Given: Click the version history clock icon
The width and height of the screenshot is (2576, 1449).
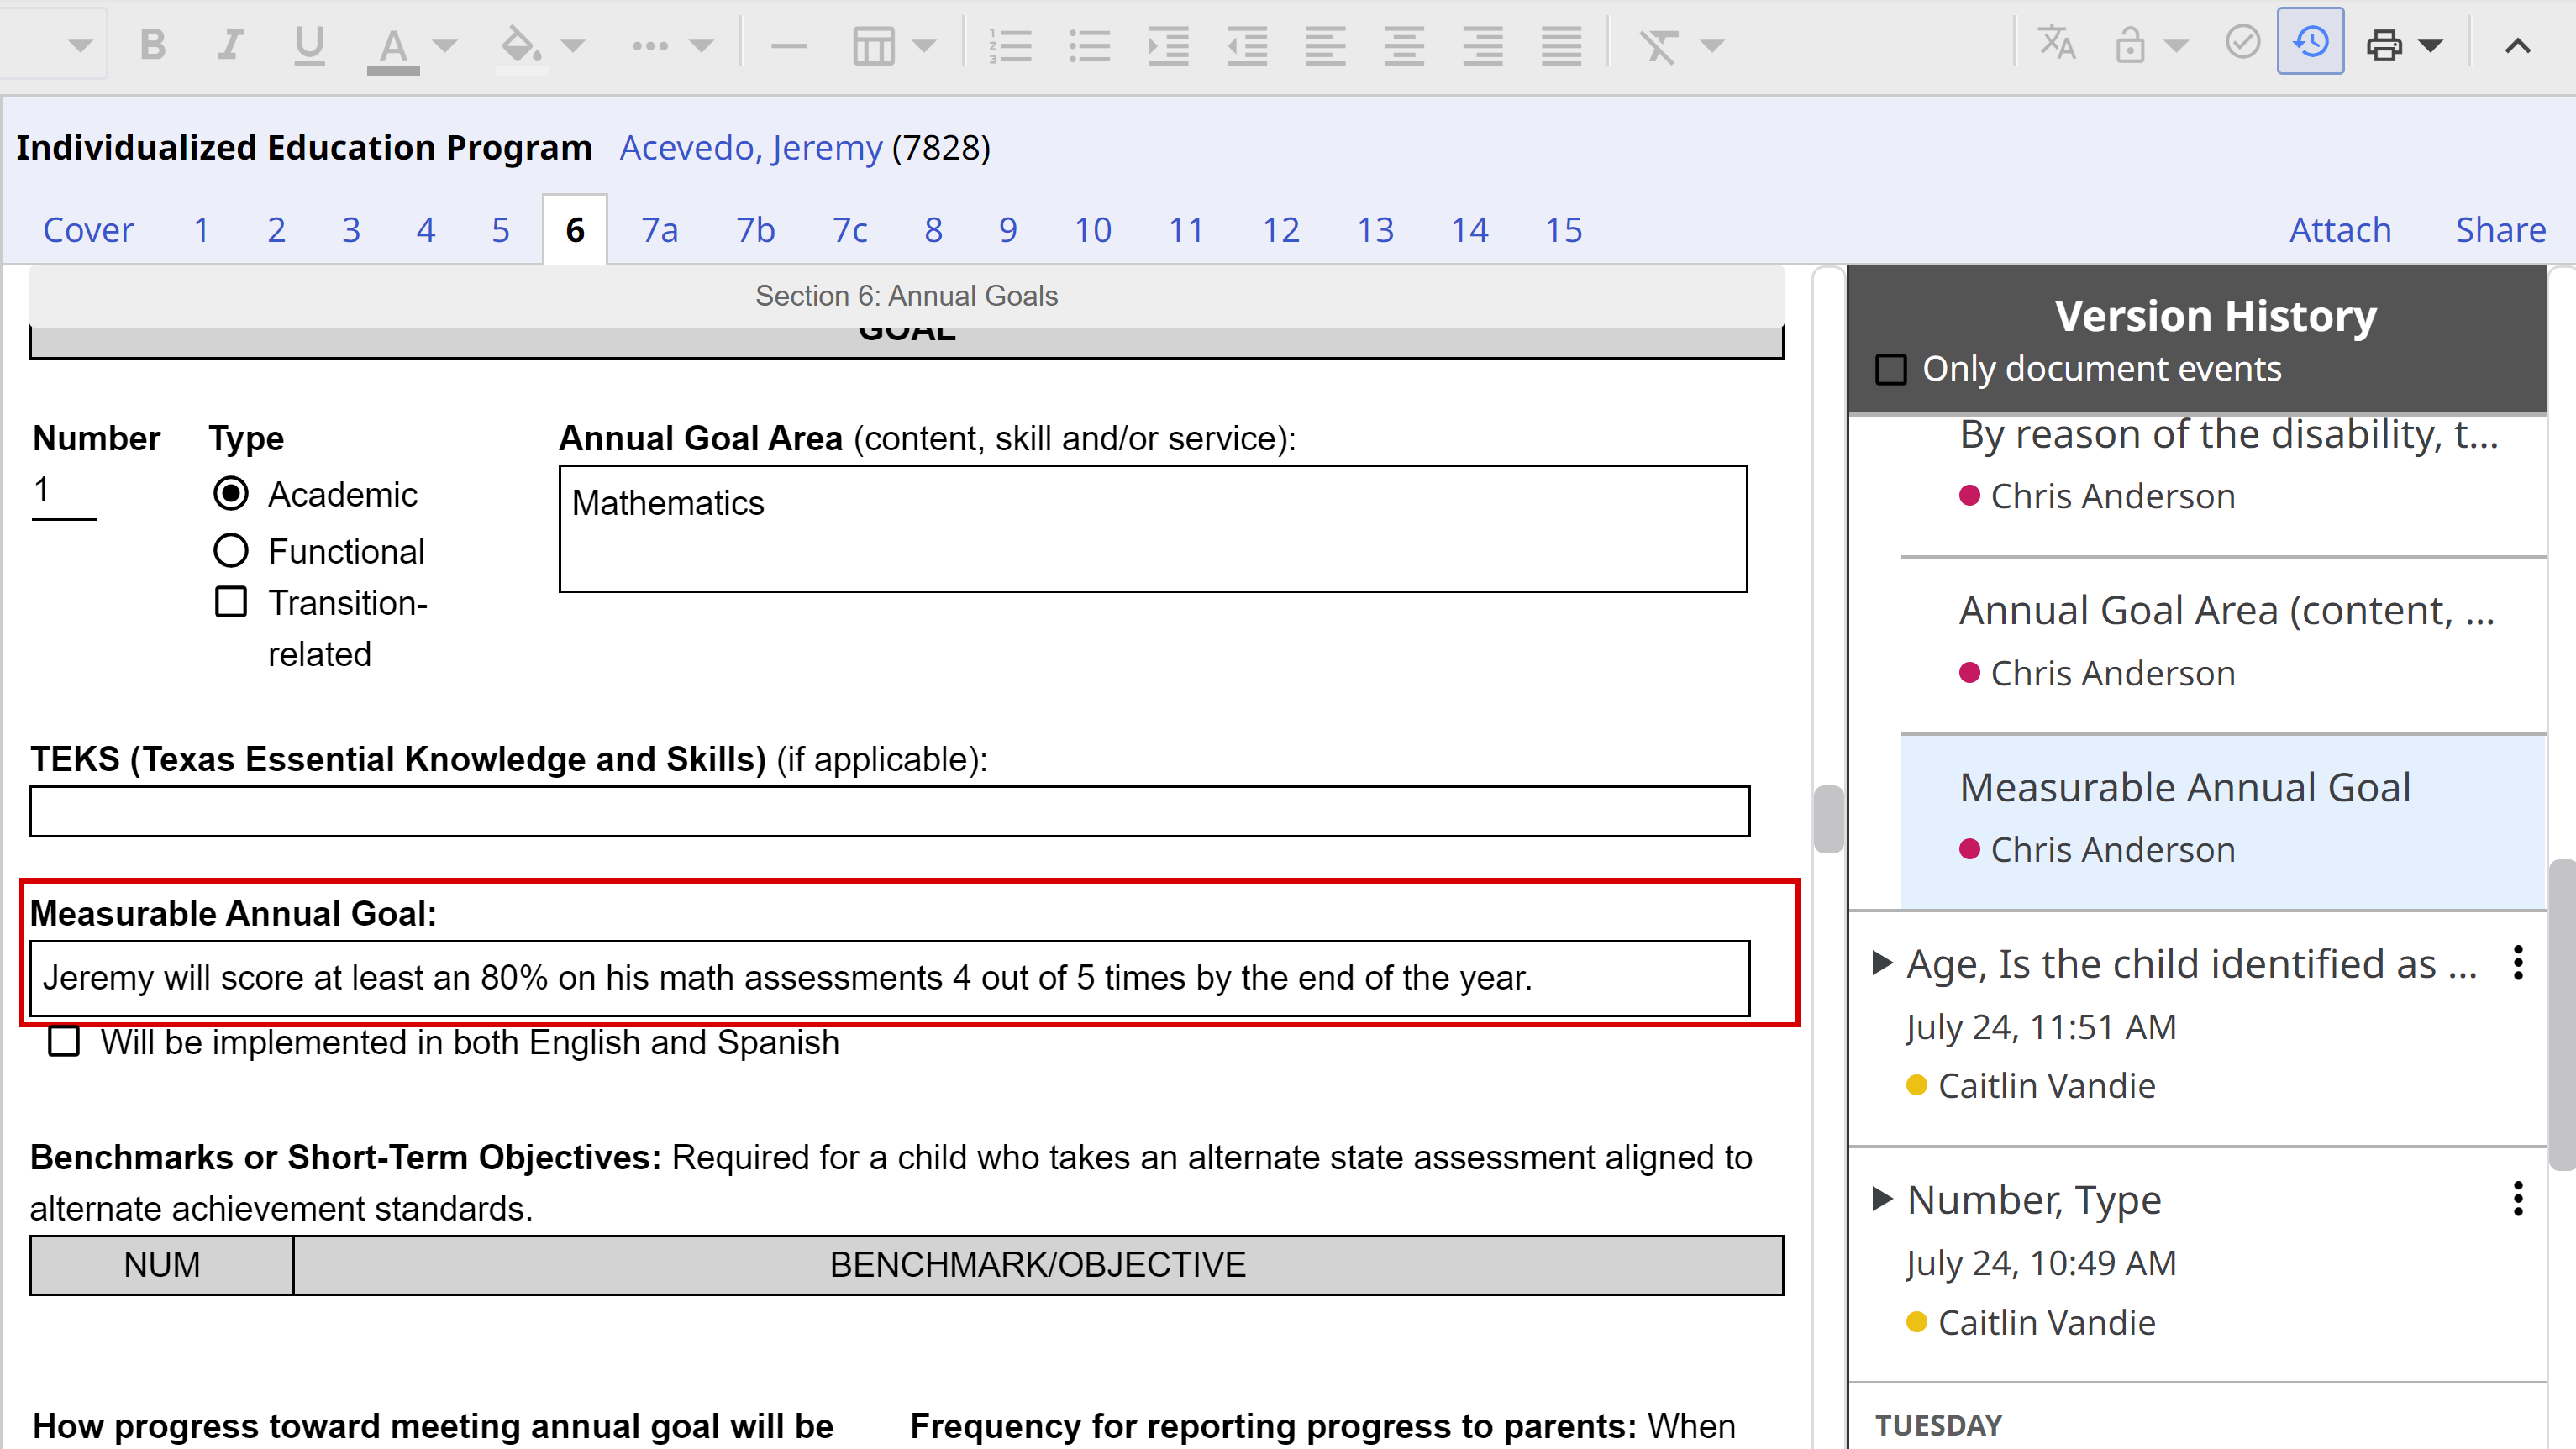Looking at the screenshot, I should [x=2311, y=43].
